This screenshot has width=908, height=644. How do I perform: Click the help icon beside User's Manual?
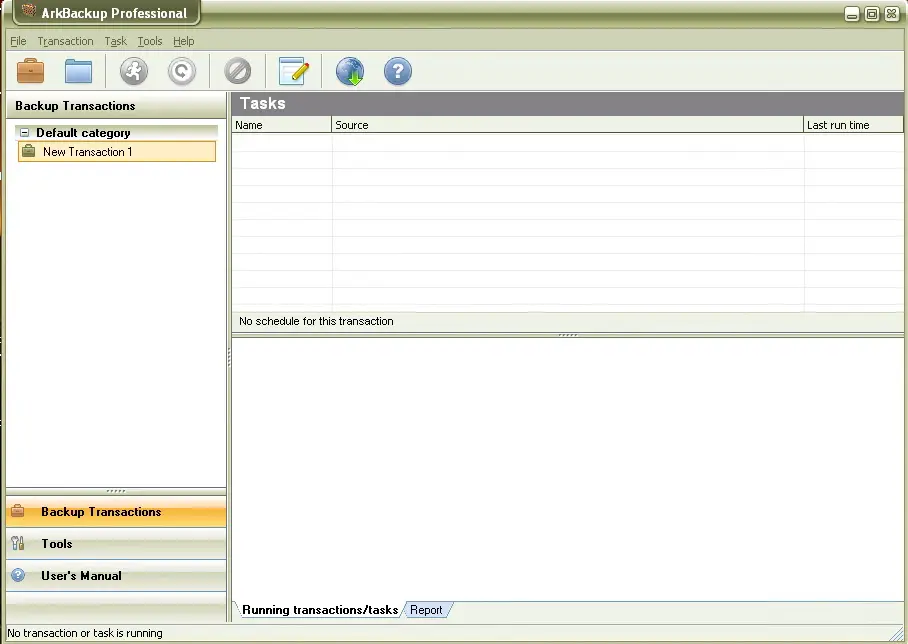tap(18, 575)
